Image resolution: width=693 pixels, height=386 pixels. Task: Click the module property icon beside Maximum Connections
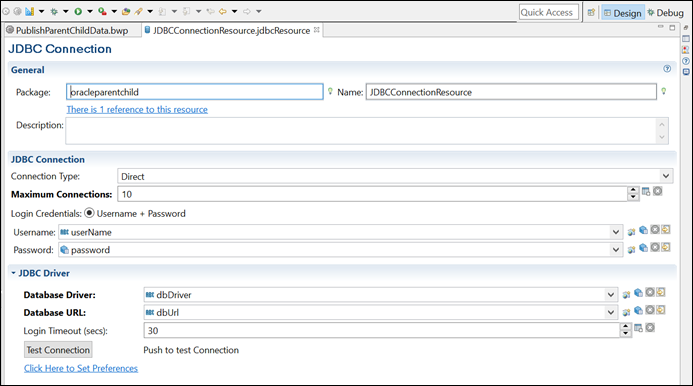[x=646, y=191]
